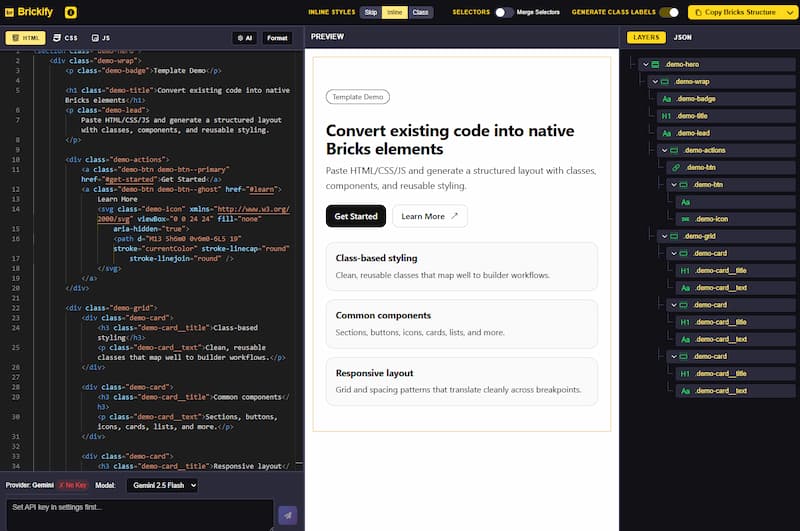Switch to the JS code tab
The width and height of the screenshot is (800, 531).
pyautogui.click(x=101, y=38)
